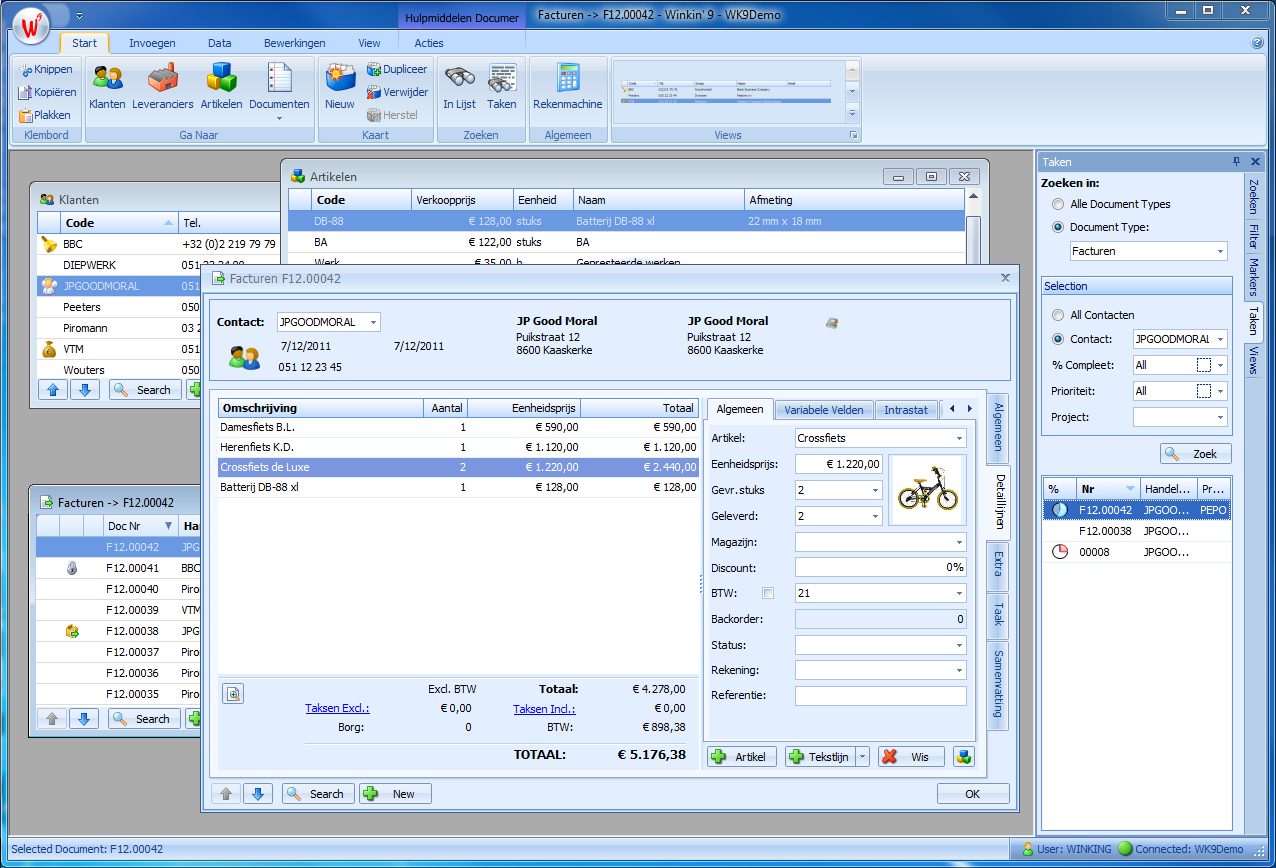Switch to Variabele Velden tab
This screenshot has height=868, width=1276.
pos(823,410)
